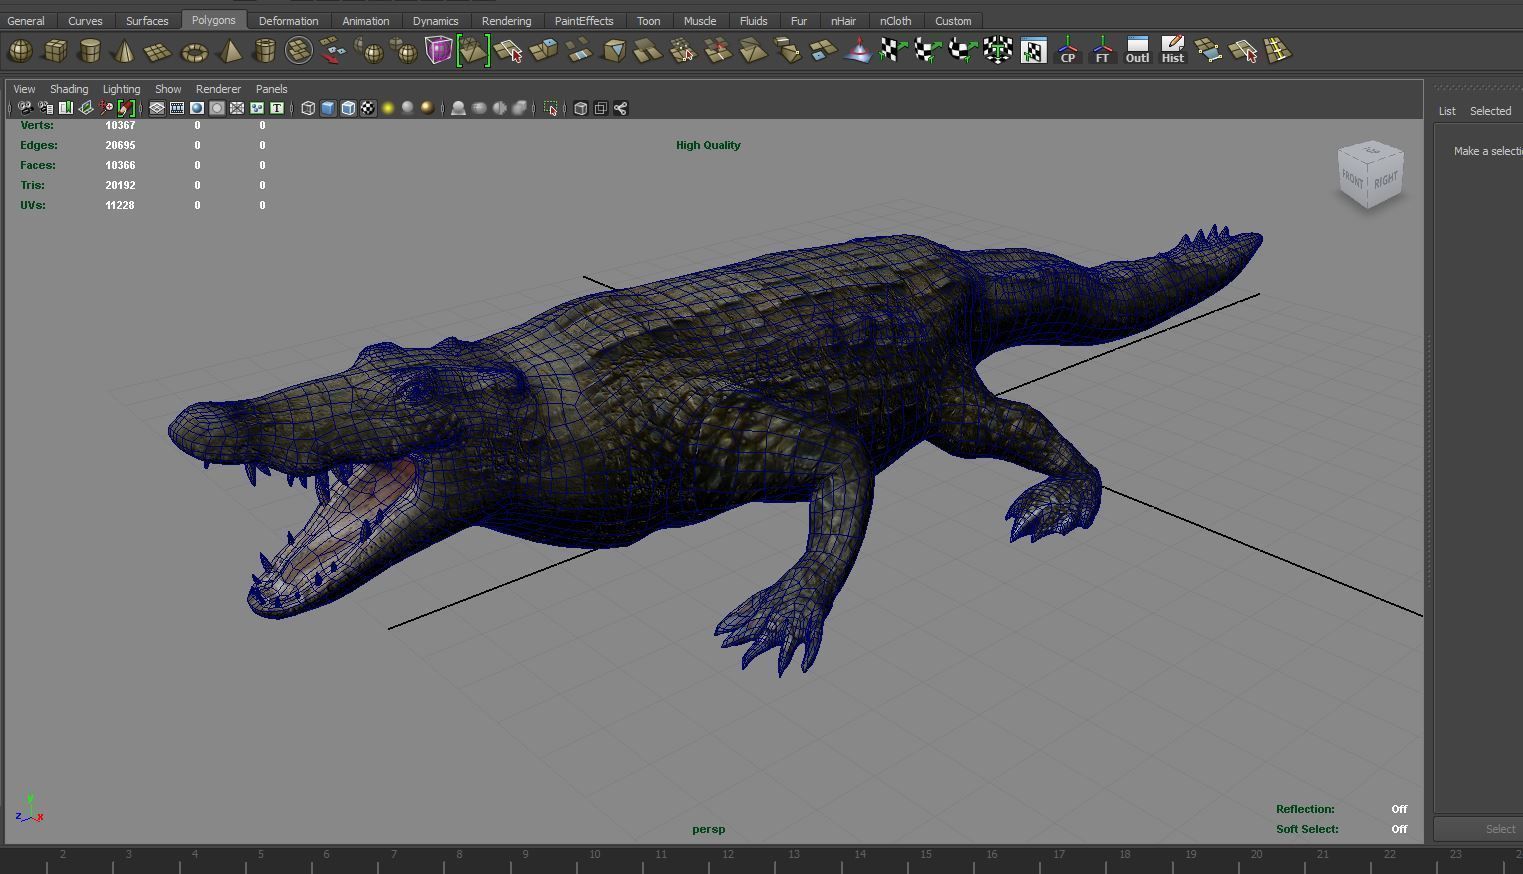
Task: Switch to the PaintEffects shelf tab
Action: pos(584,21)
